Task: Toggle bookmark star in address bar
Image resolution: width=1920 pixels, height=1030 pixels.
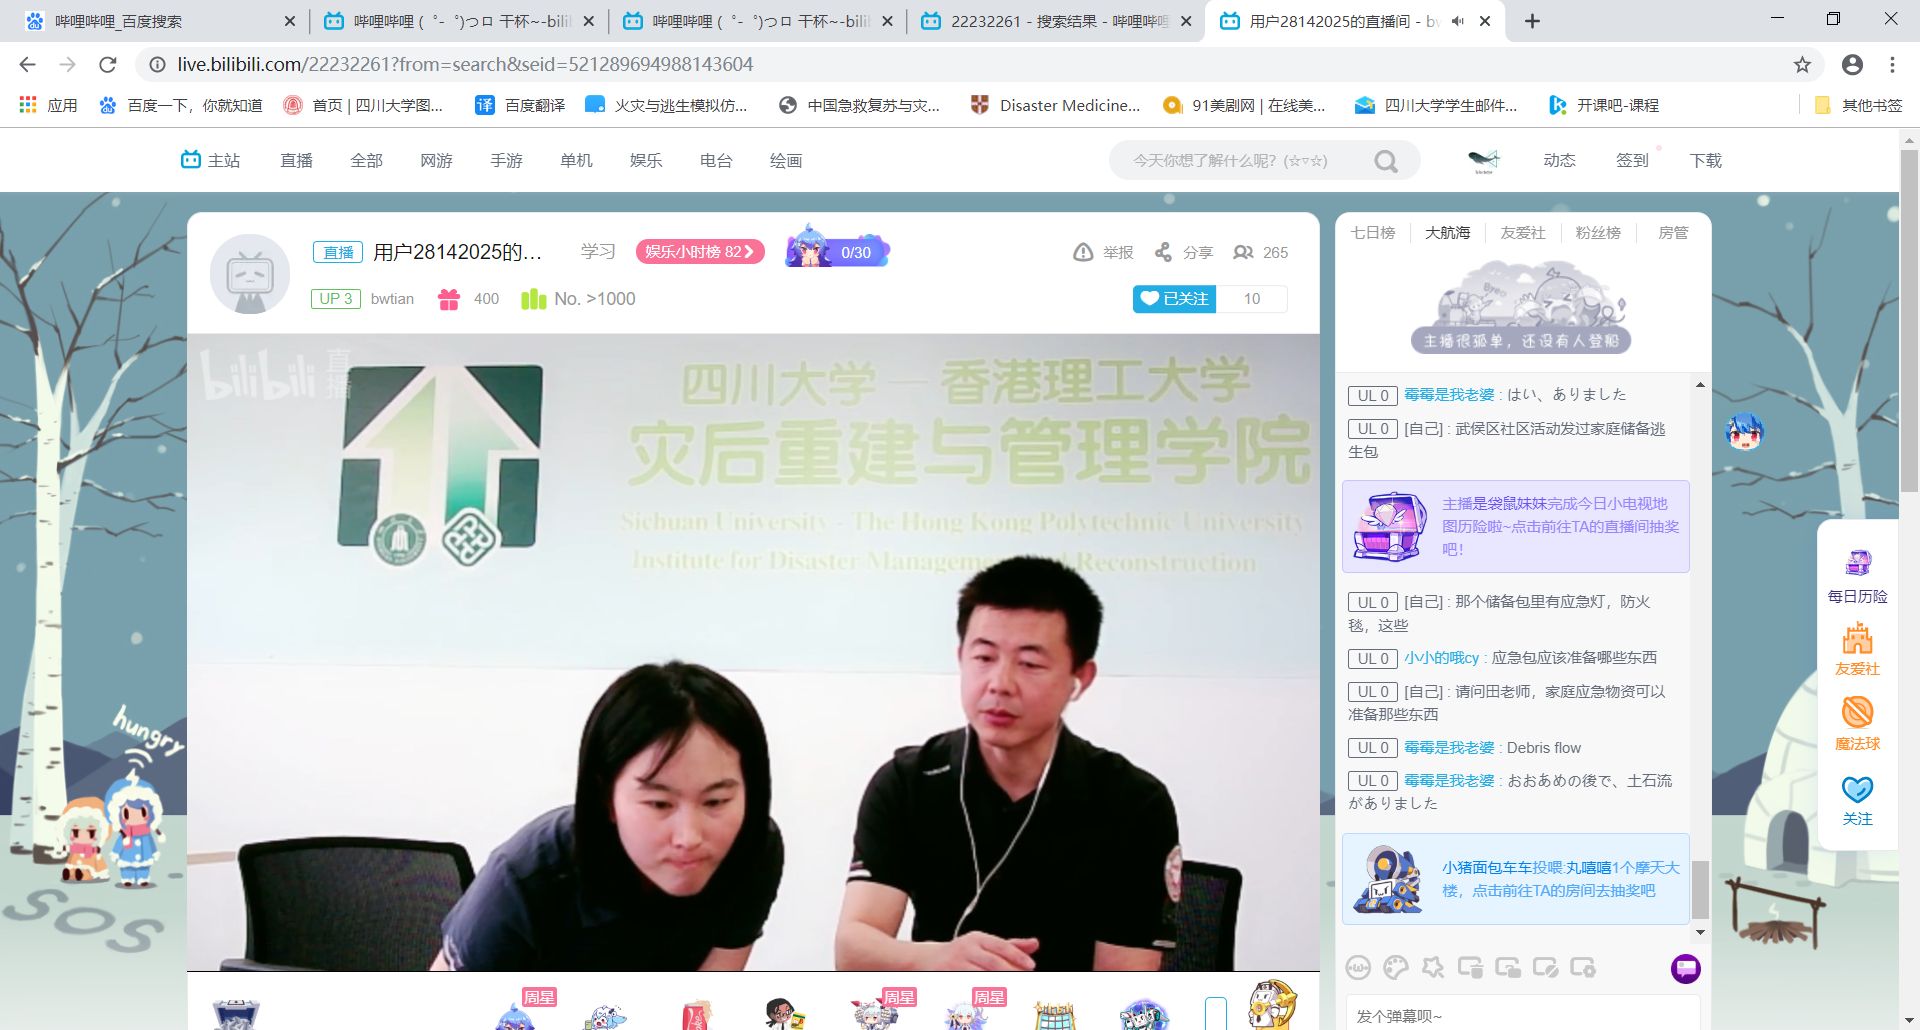Action: click(x=1802, y=65)
